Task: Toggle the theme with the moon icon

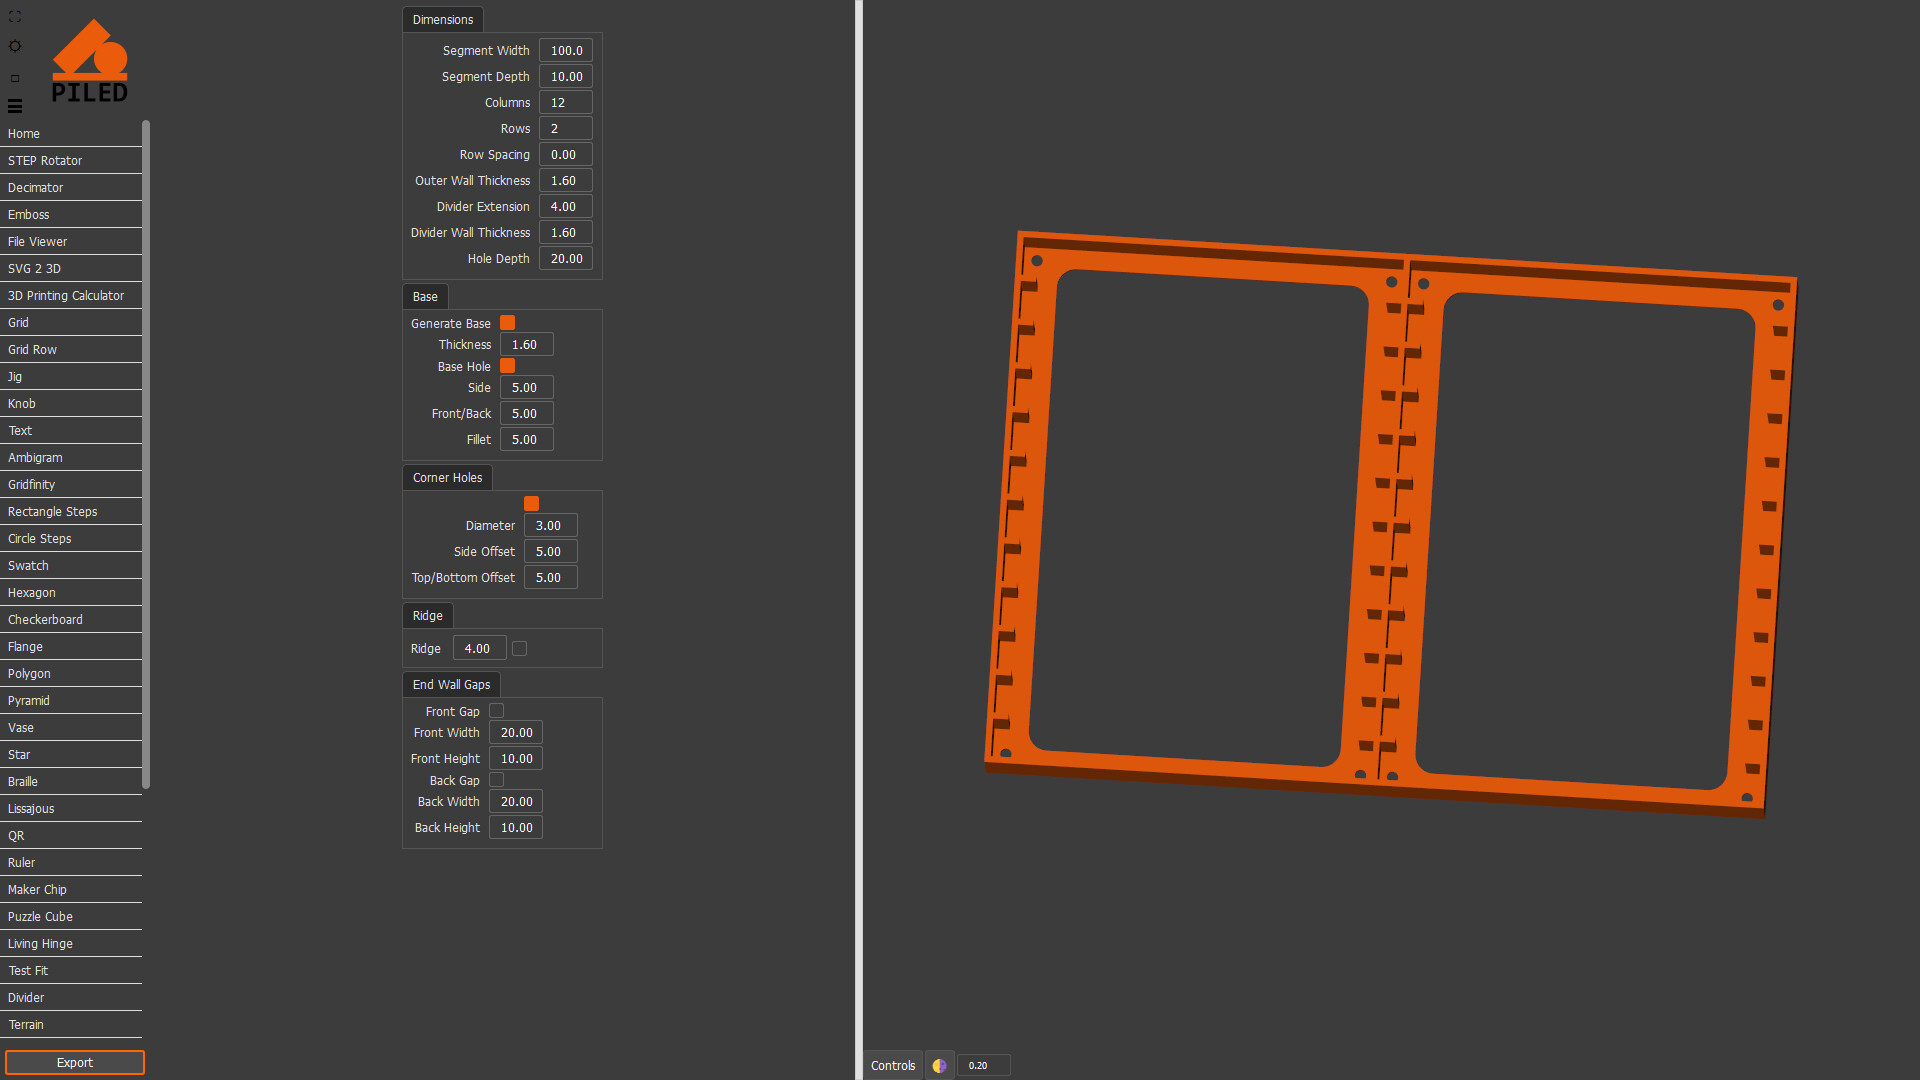Action: [x=939, y=1065]
